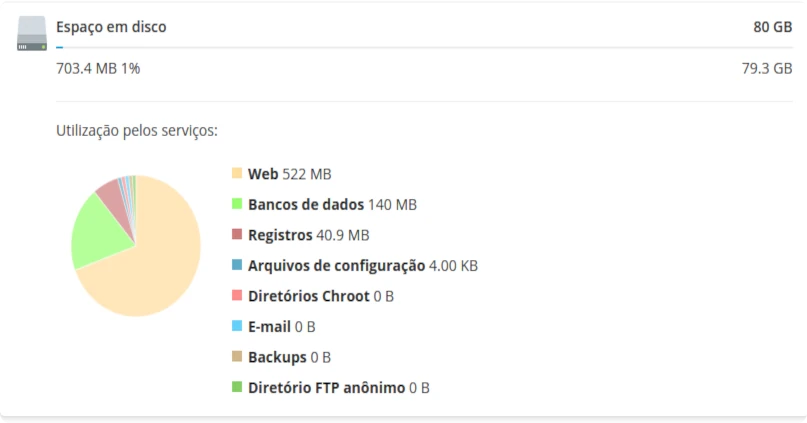Click the Arquivos de configuração legend label
This screenshot has height=423, width=807.
[x=337, y=266]
